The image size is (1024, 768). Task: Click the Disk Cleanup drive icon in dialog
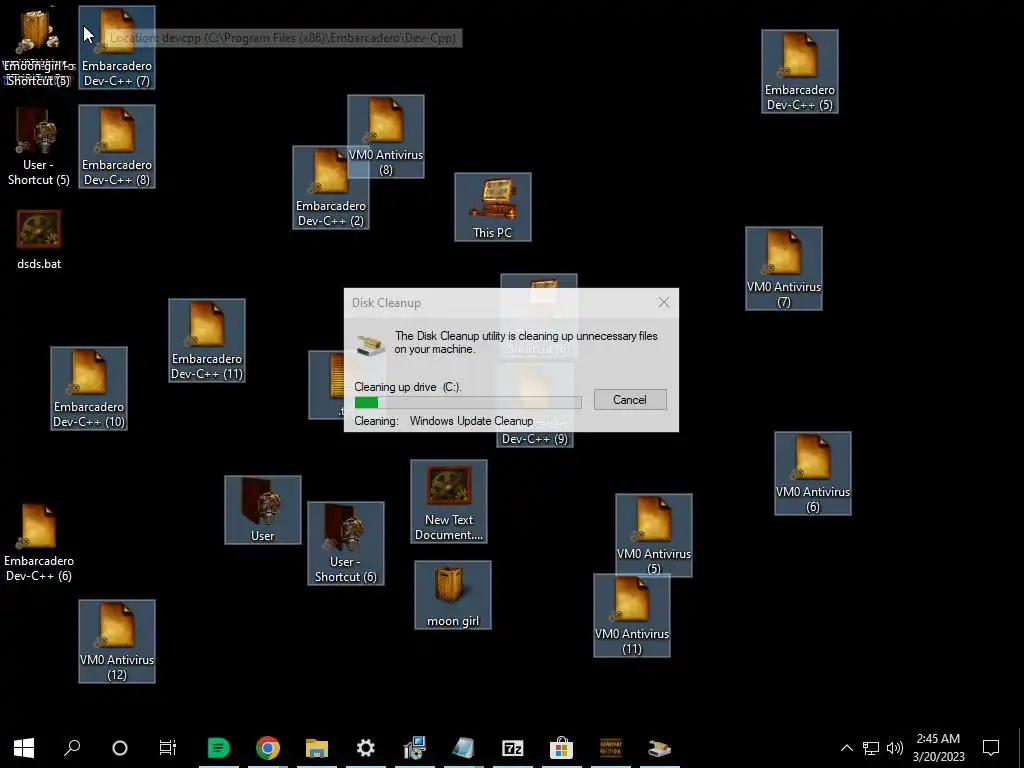tap(371, 344)
